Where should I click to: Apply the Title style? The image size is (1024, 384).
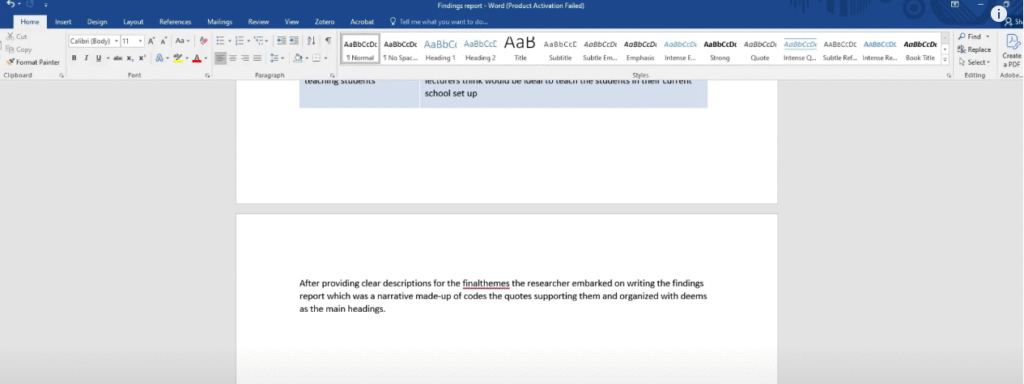pyautogui.click(x=520, y=49)
